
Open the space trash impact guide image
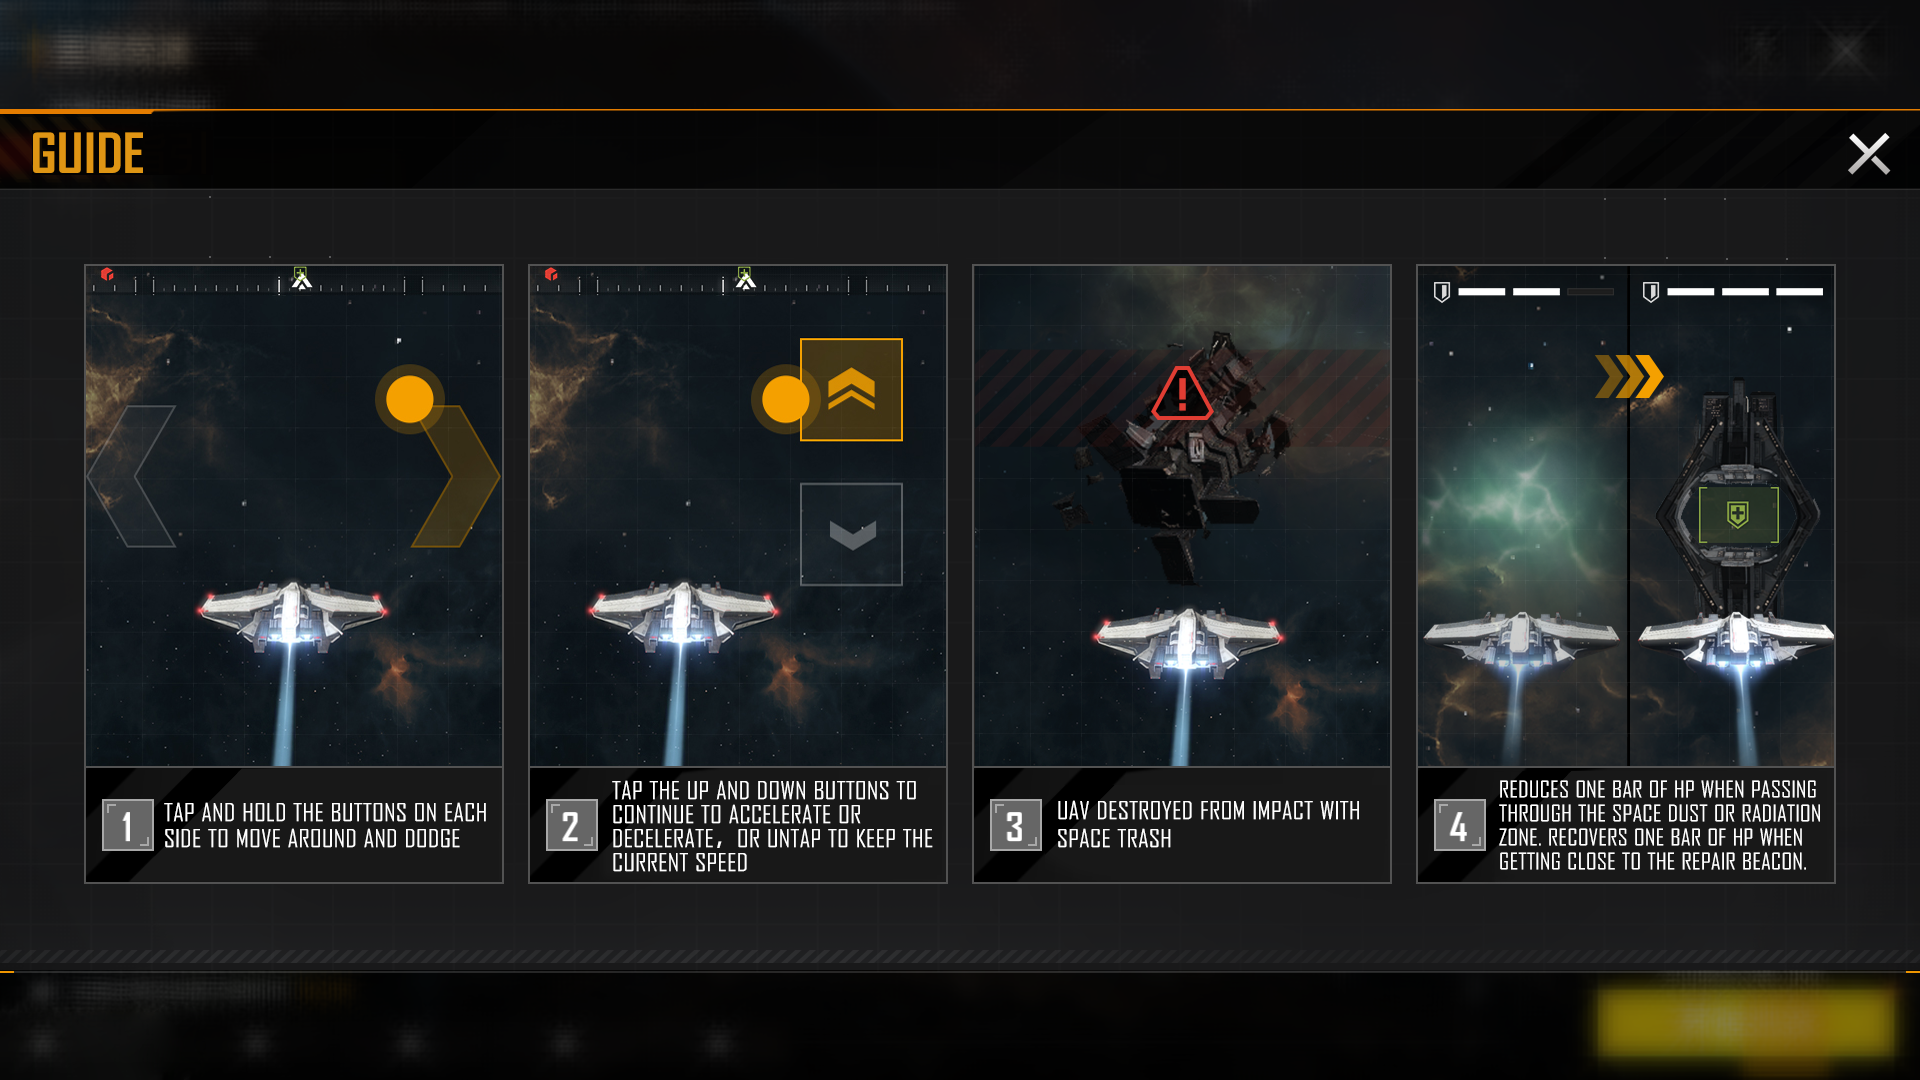(x=1182, y=516)
